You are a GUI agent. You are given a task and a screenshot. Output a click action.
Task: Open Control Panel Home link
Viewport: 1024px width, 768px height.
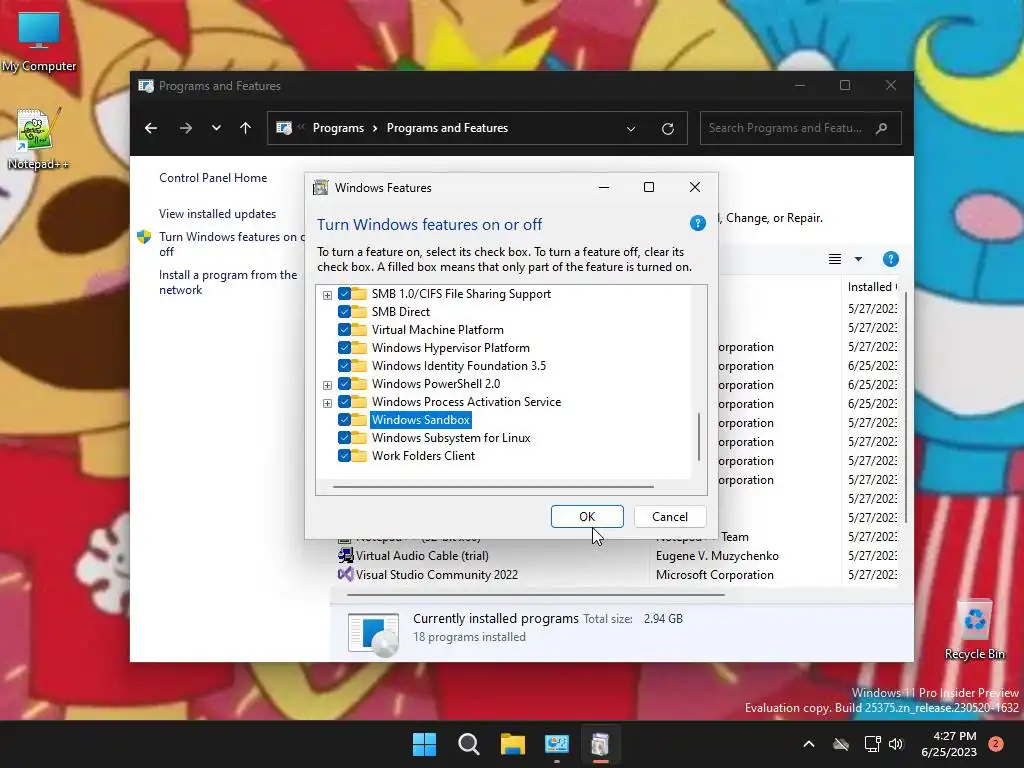pyautogui.click(x=213, y=178)
